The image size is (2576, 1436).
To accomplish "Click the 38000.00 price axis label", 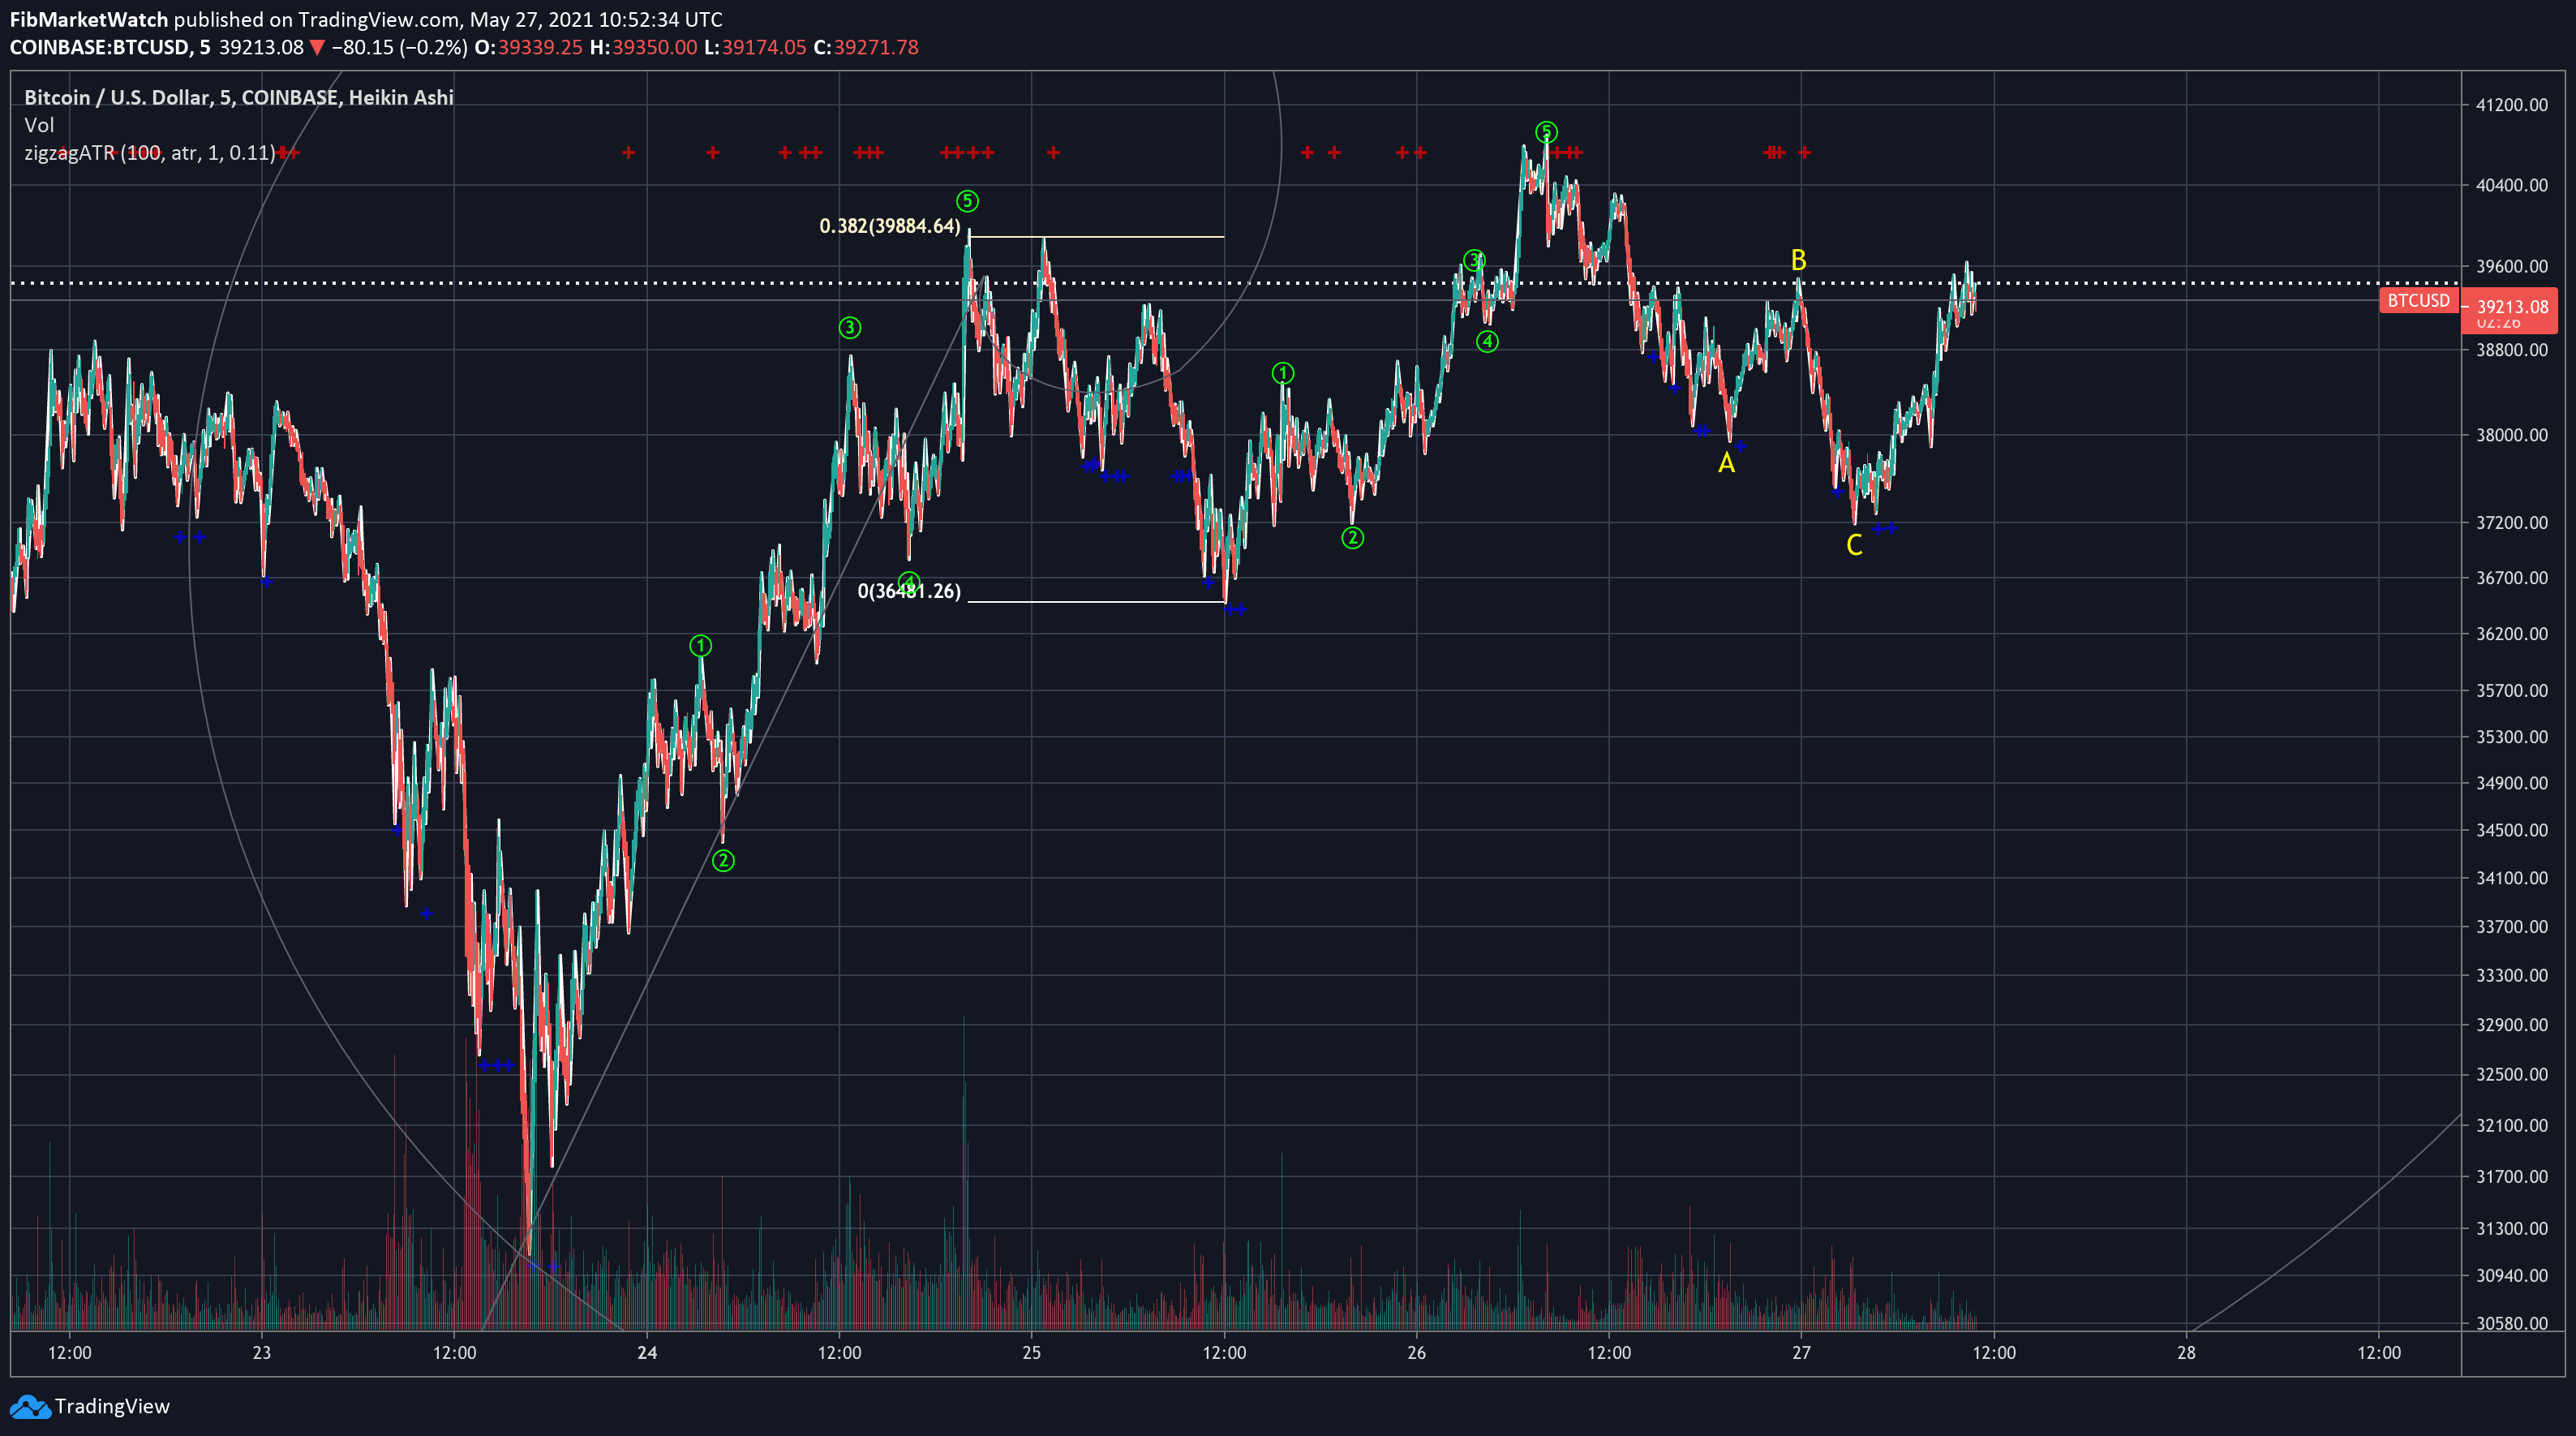I will coord(2512,435).
